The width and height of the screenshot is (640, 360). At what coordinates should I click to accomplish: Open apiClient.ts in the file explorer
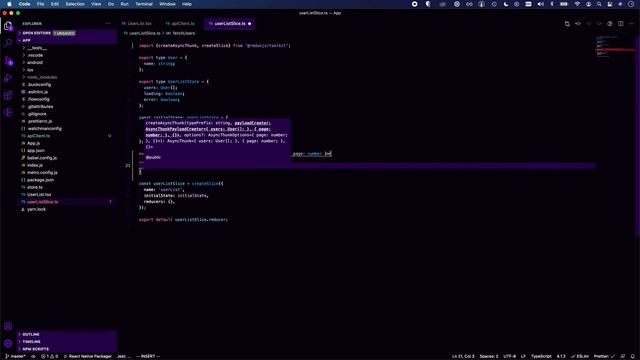67,136
